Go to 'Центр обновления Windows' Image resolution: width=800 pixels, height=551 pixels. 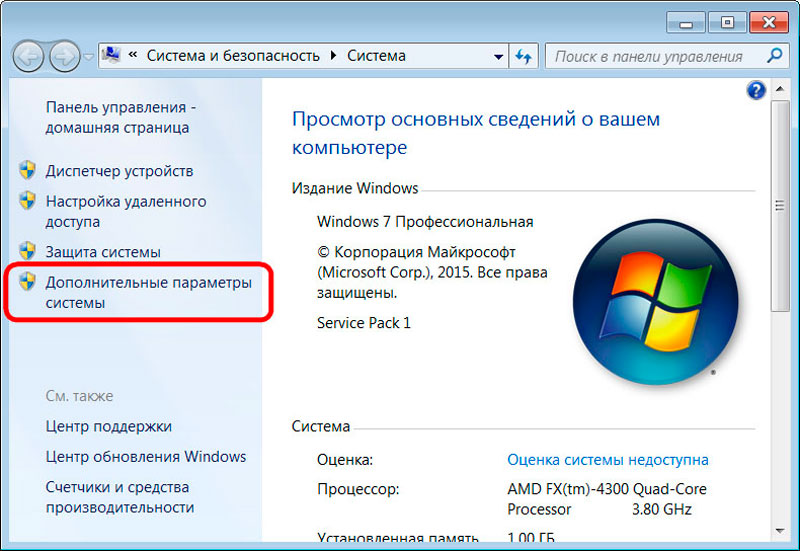click(145, 456)
